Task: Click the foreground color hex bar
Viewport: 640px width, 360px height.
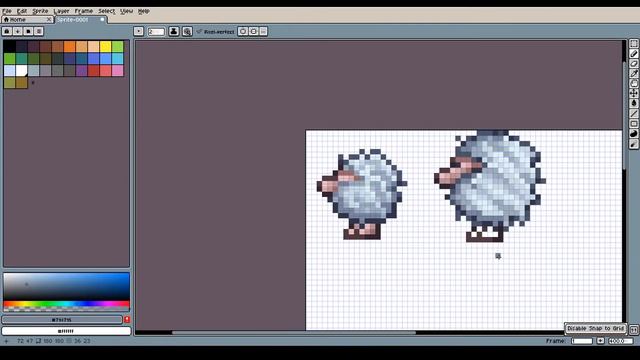Action: (x=62, y=320)
